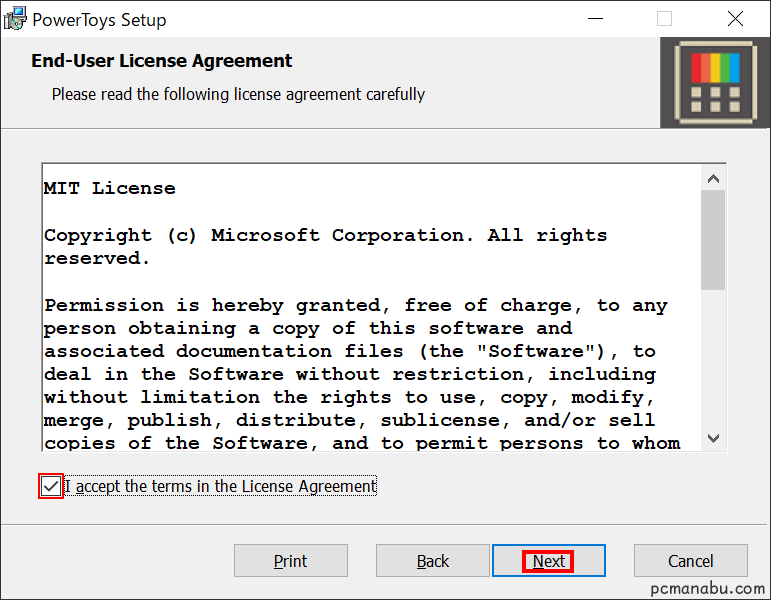The width and height of the screenshot is (771, 600).
Task: Click the scroll up arrow of license text
Action: coord(713,179)
